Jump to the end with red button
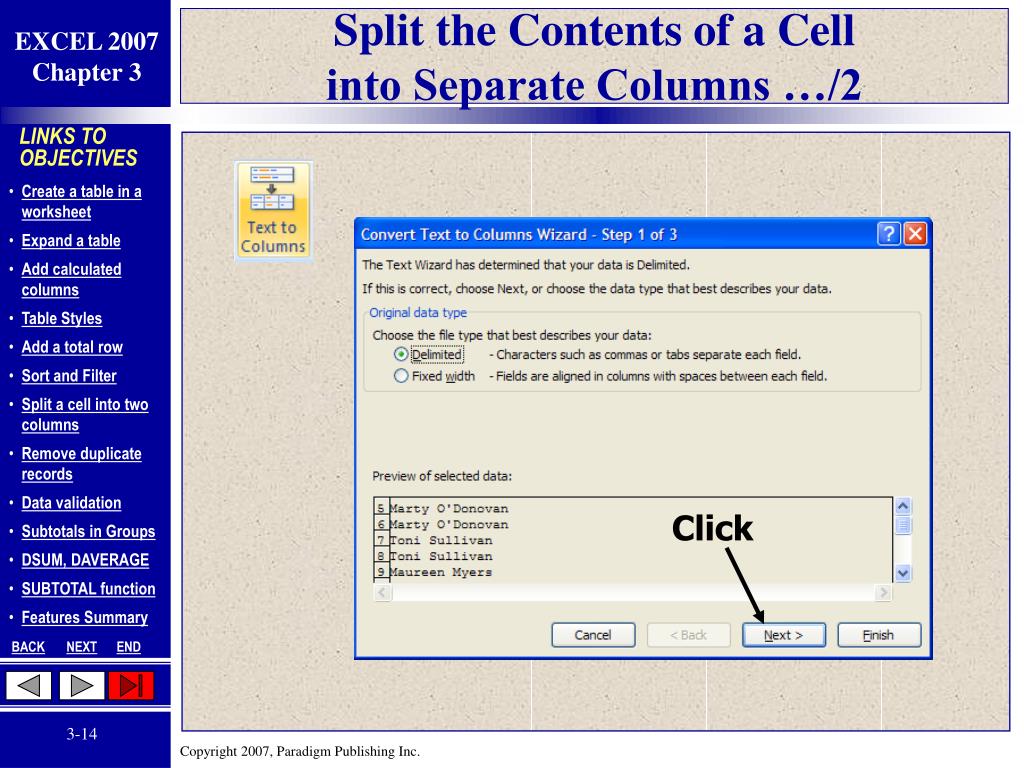 coord(131,686)
